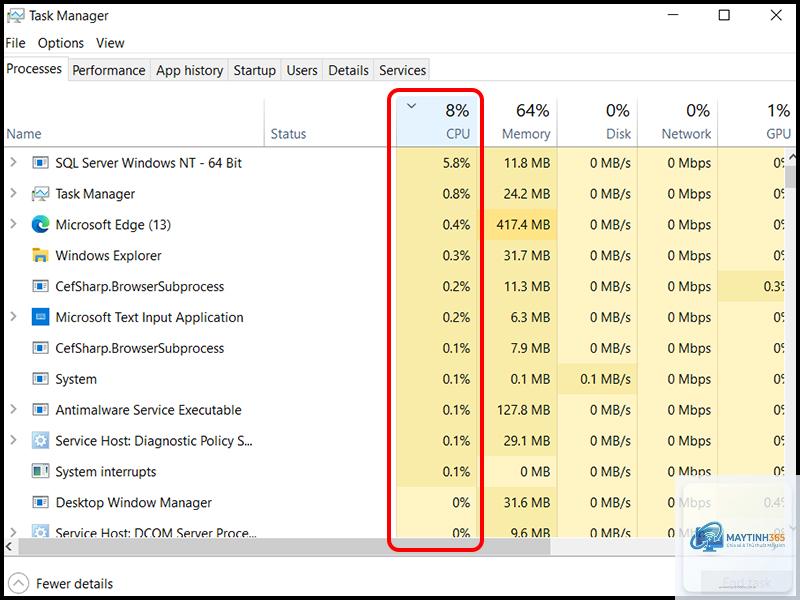Click the Desktop Window Manager icon
Viewport: 800px width, 600px height.
coord(40,502)
